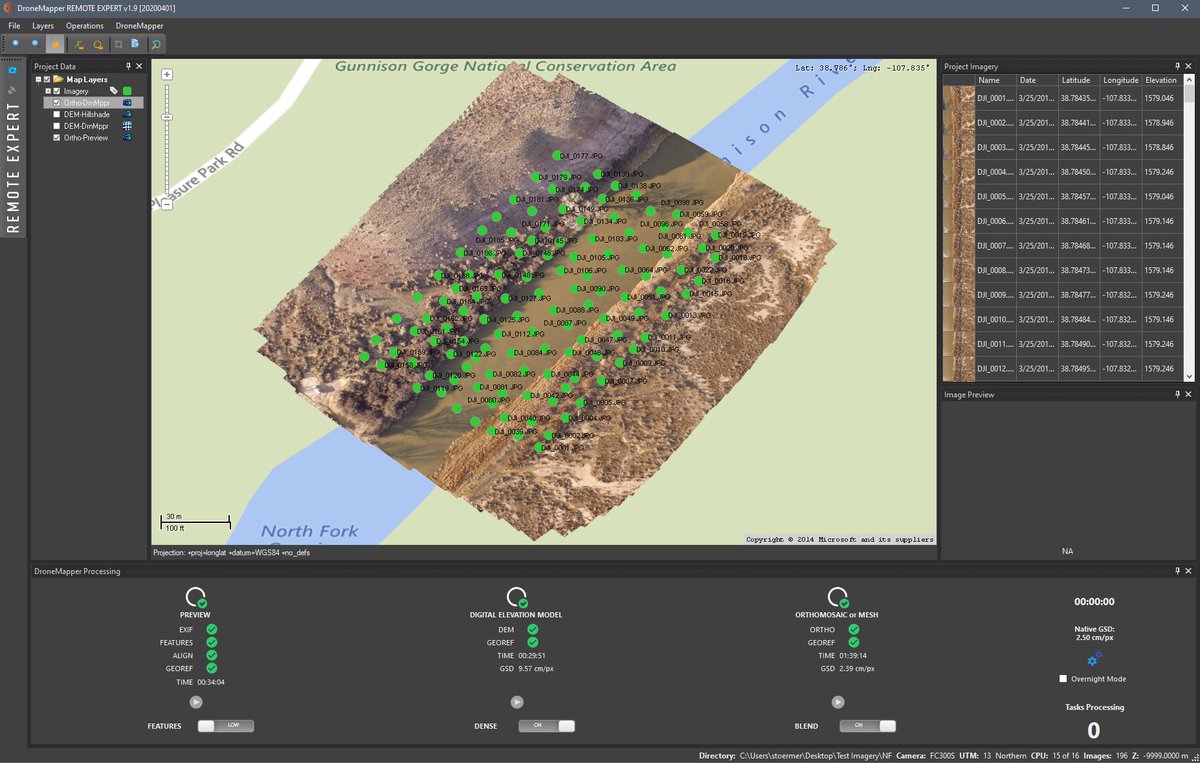
Task: Open the Layers menu
Action: [43, 25]
